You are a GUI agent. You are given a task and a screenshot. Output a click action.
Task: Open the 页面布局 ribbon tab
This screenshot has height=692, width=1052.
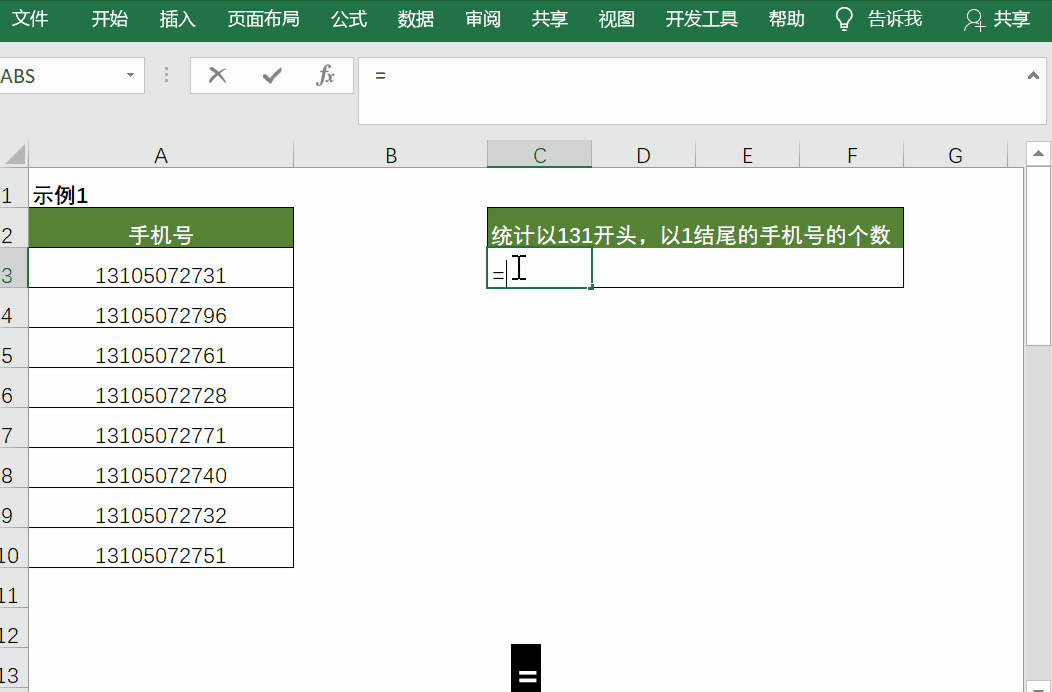pyautogui.click(x=263, y=19)
